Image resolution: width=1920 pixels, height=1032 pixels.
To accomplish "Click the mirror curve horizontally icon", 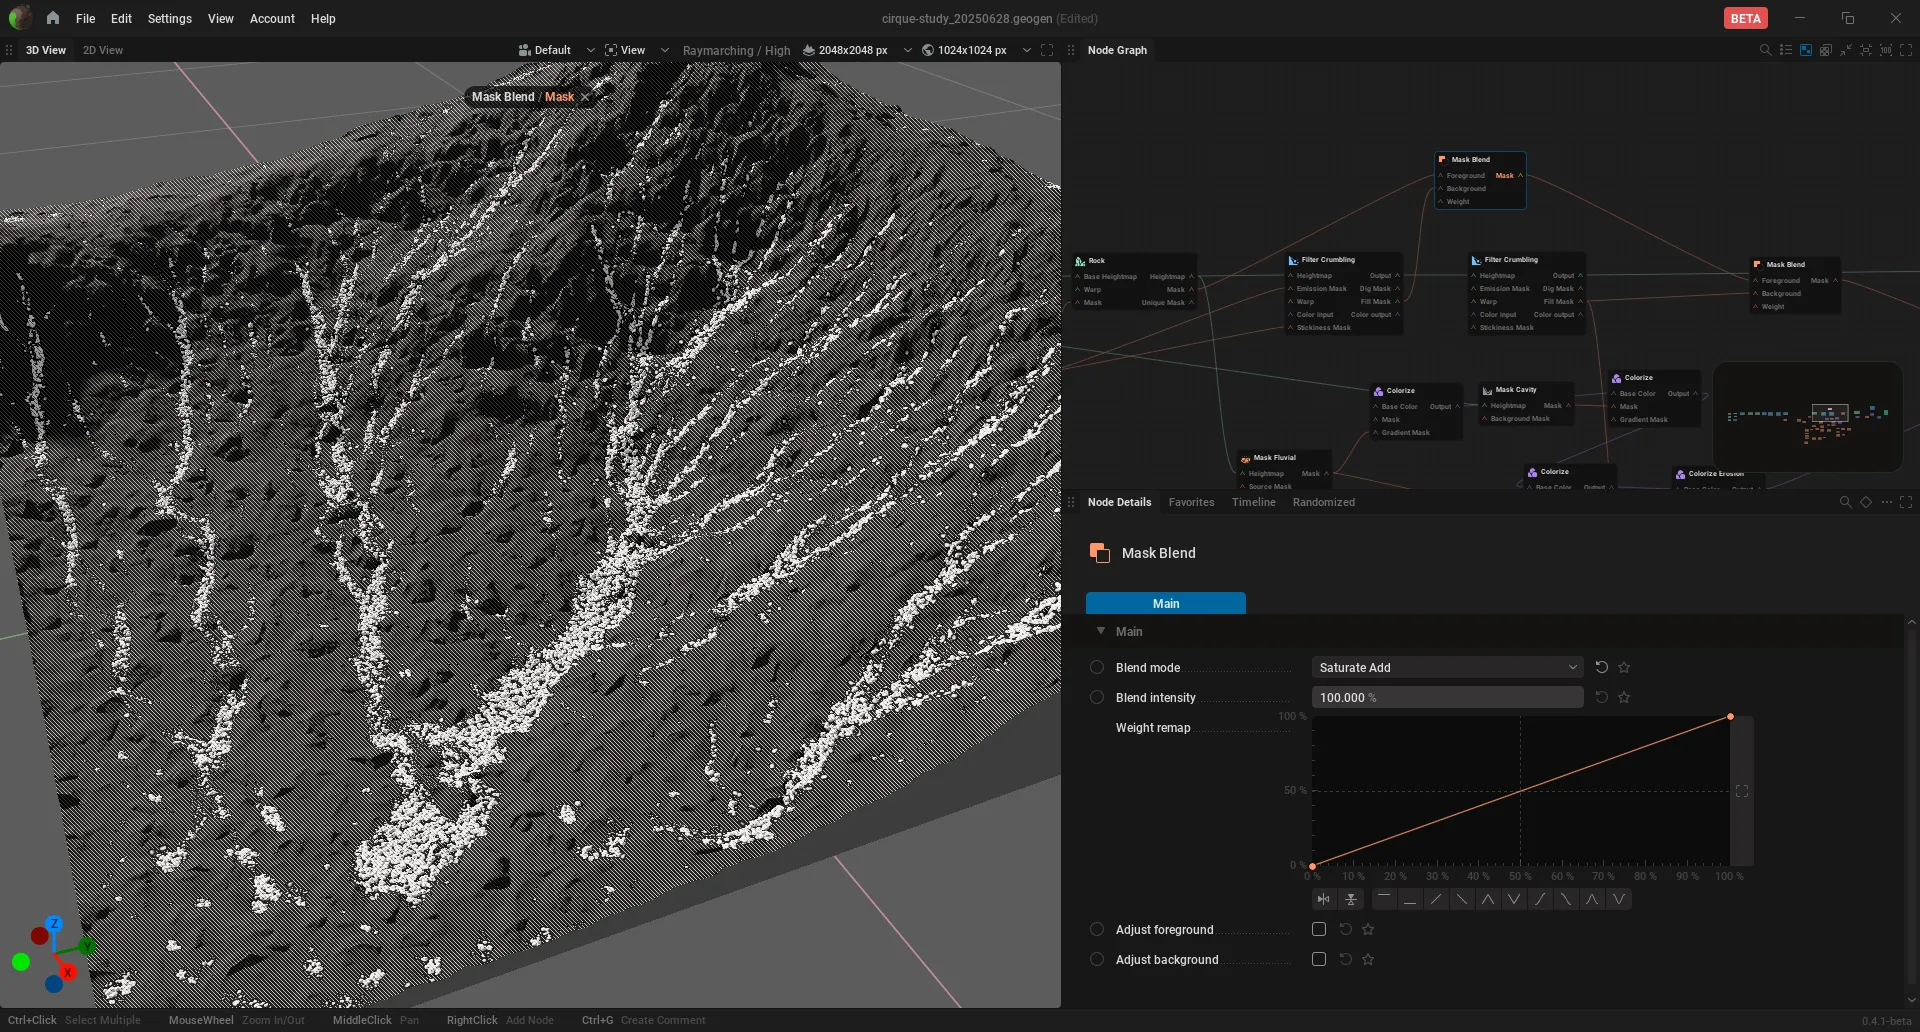I will click(1324, 899).
